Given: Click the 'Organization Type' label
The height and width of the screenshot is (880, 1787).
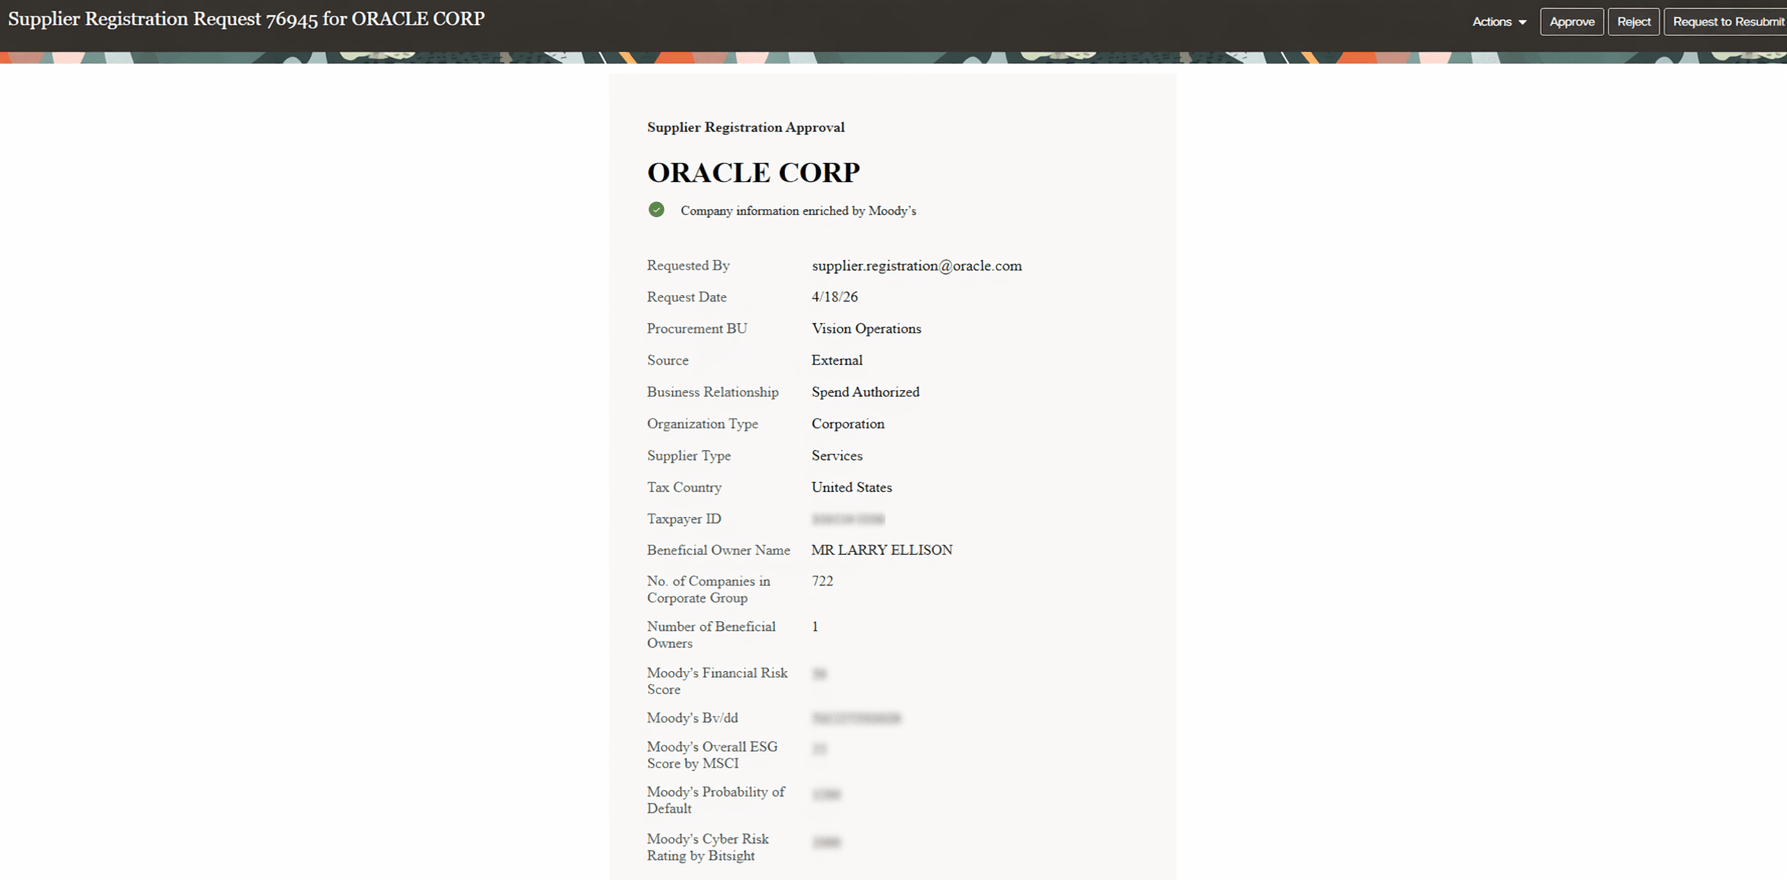Looking at the screenshot, I should tap(703, 424).
